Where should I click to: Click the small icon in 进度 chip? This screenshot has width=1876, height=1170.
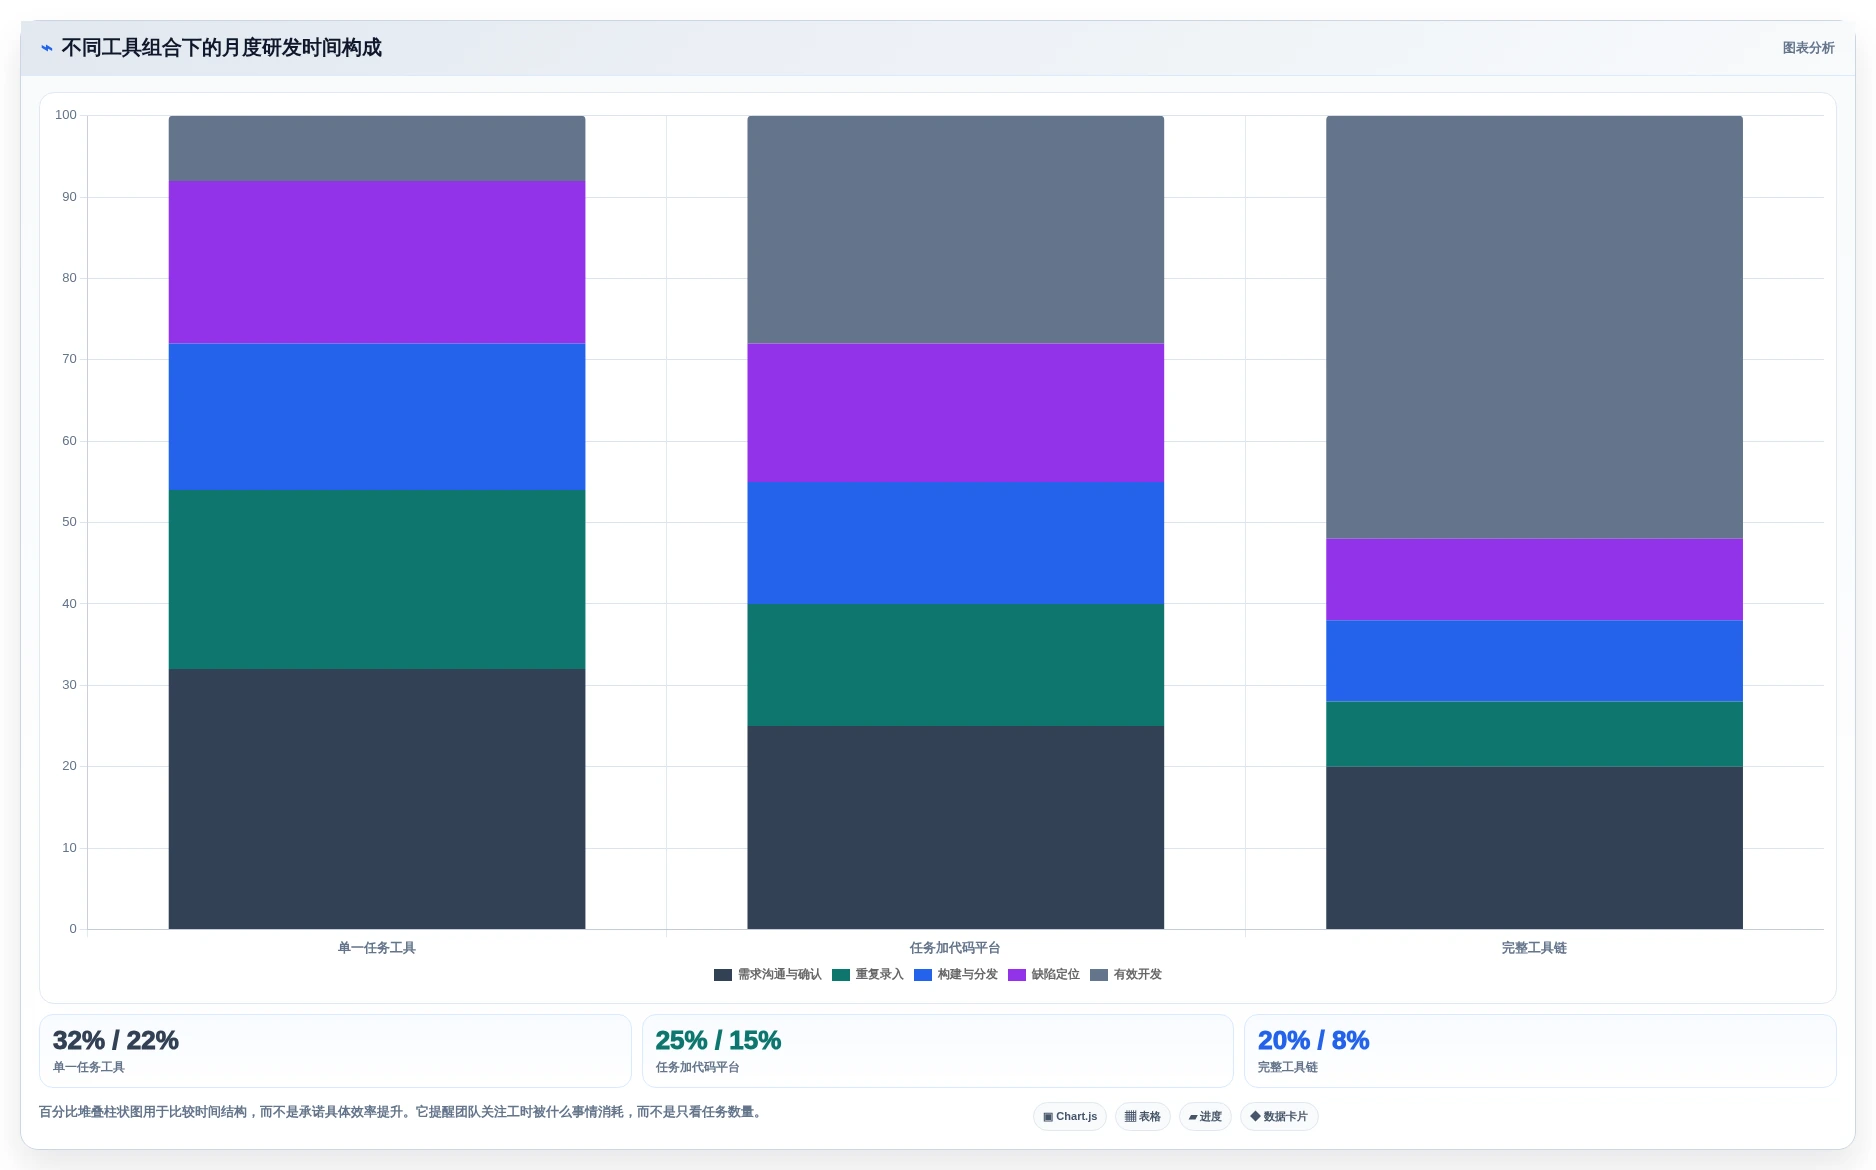click(x=1193, y=1117)
